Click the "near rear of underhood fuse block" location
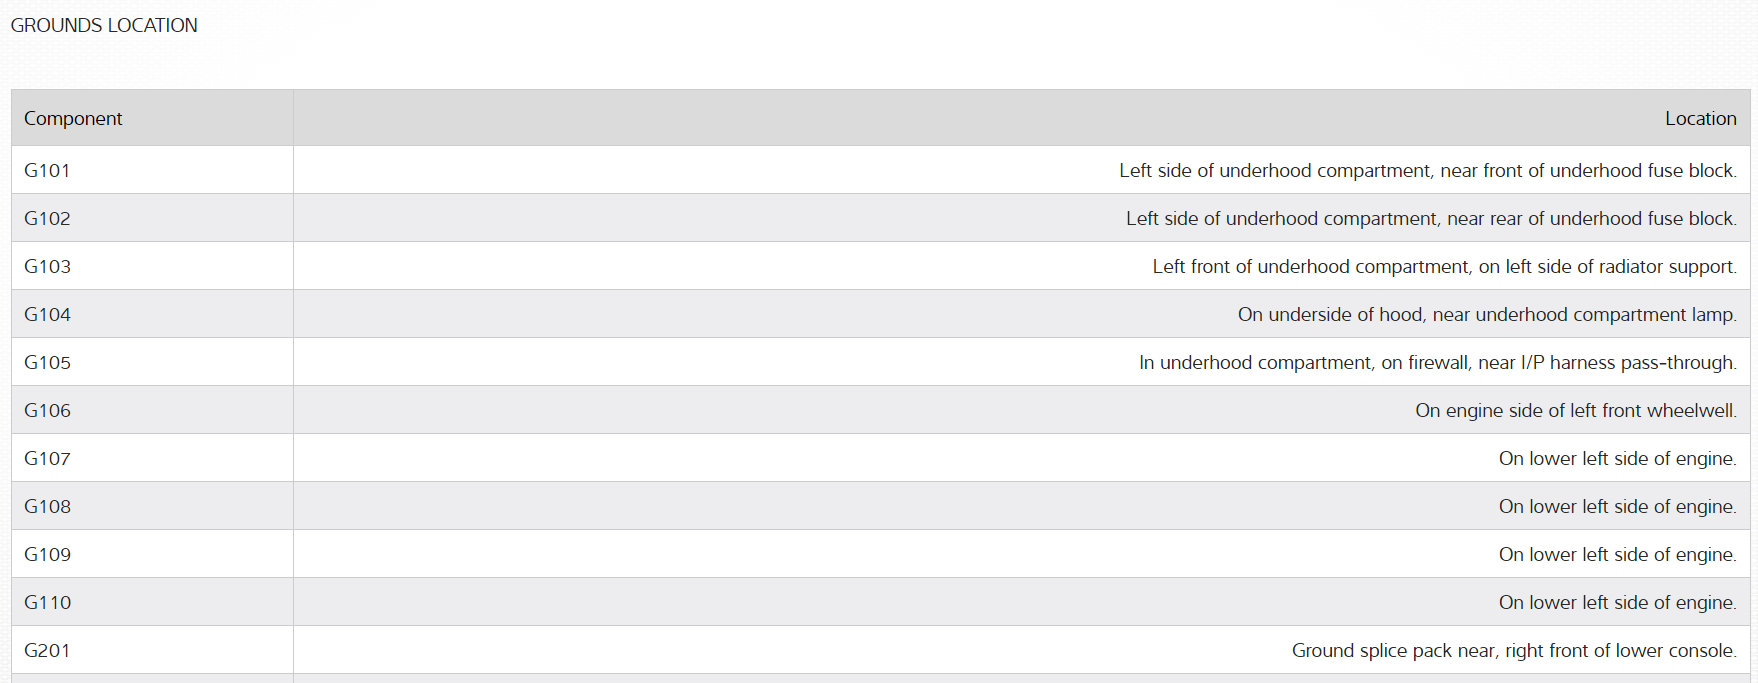Screen dimensions: 1758x683 [x=1431, y=218]
